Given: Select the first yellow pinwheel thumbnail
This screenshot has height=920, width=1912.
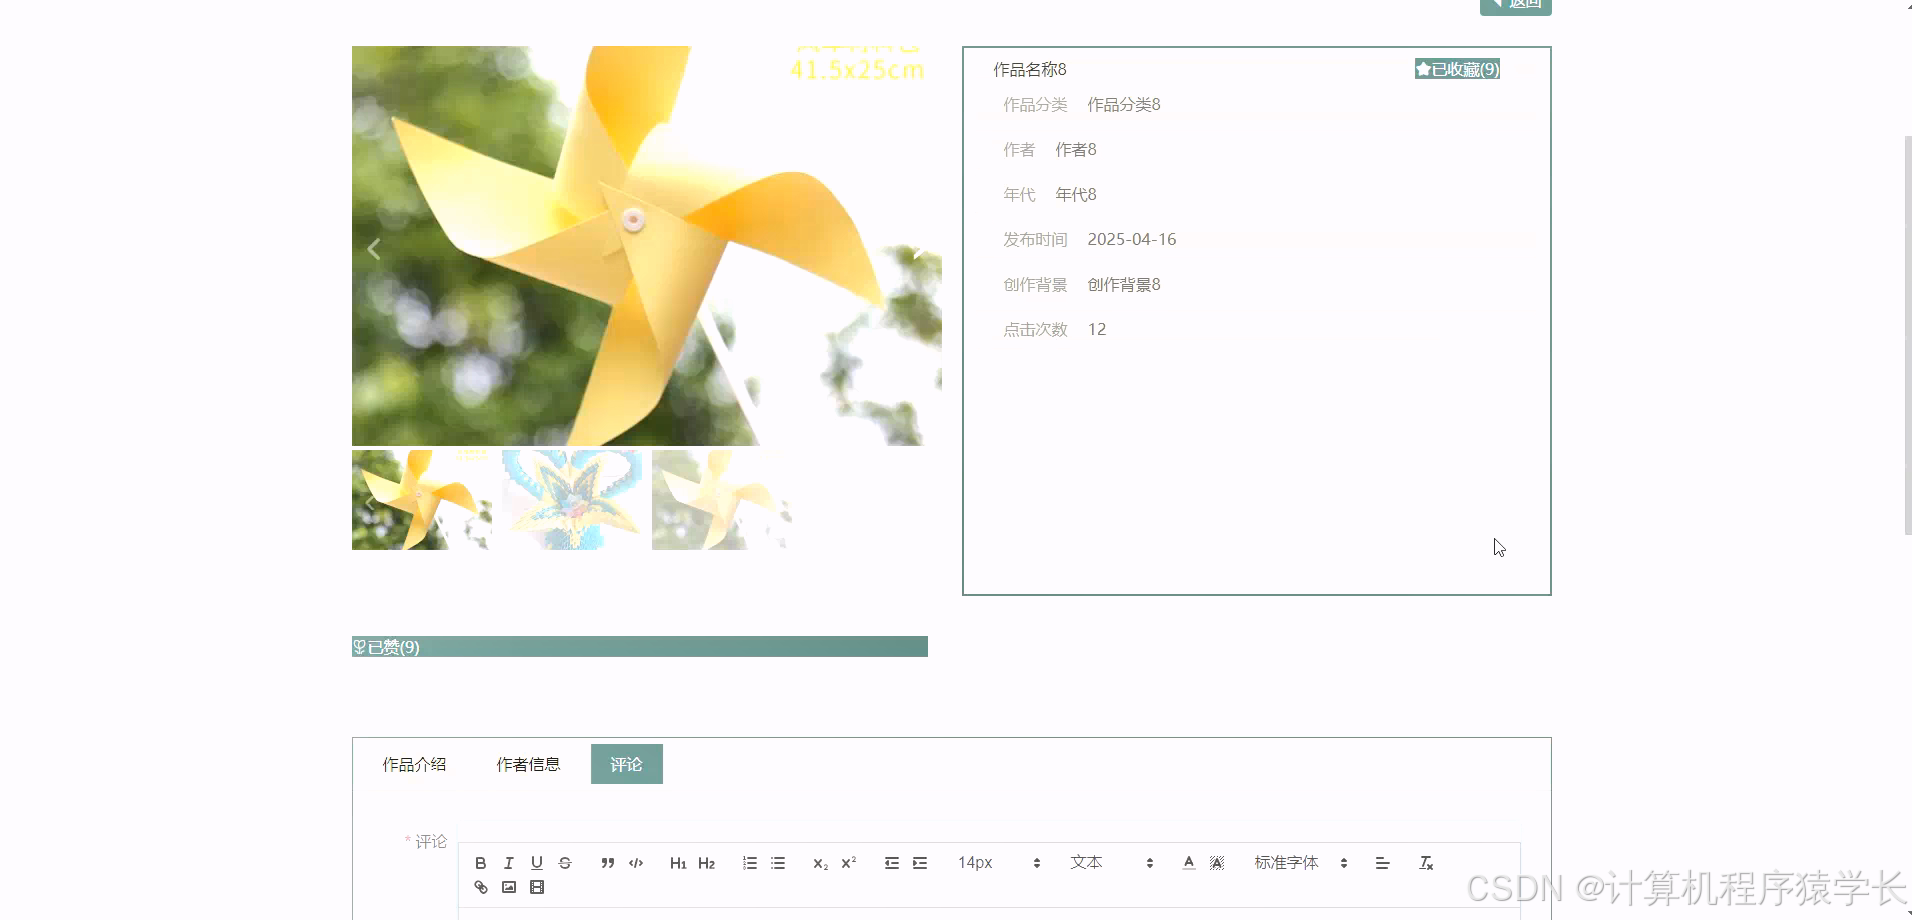Looking at the screenshot, I should [x=422, y=500].
